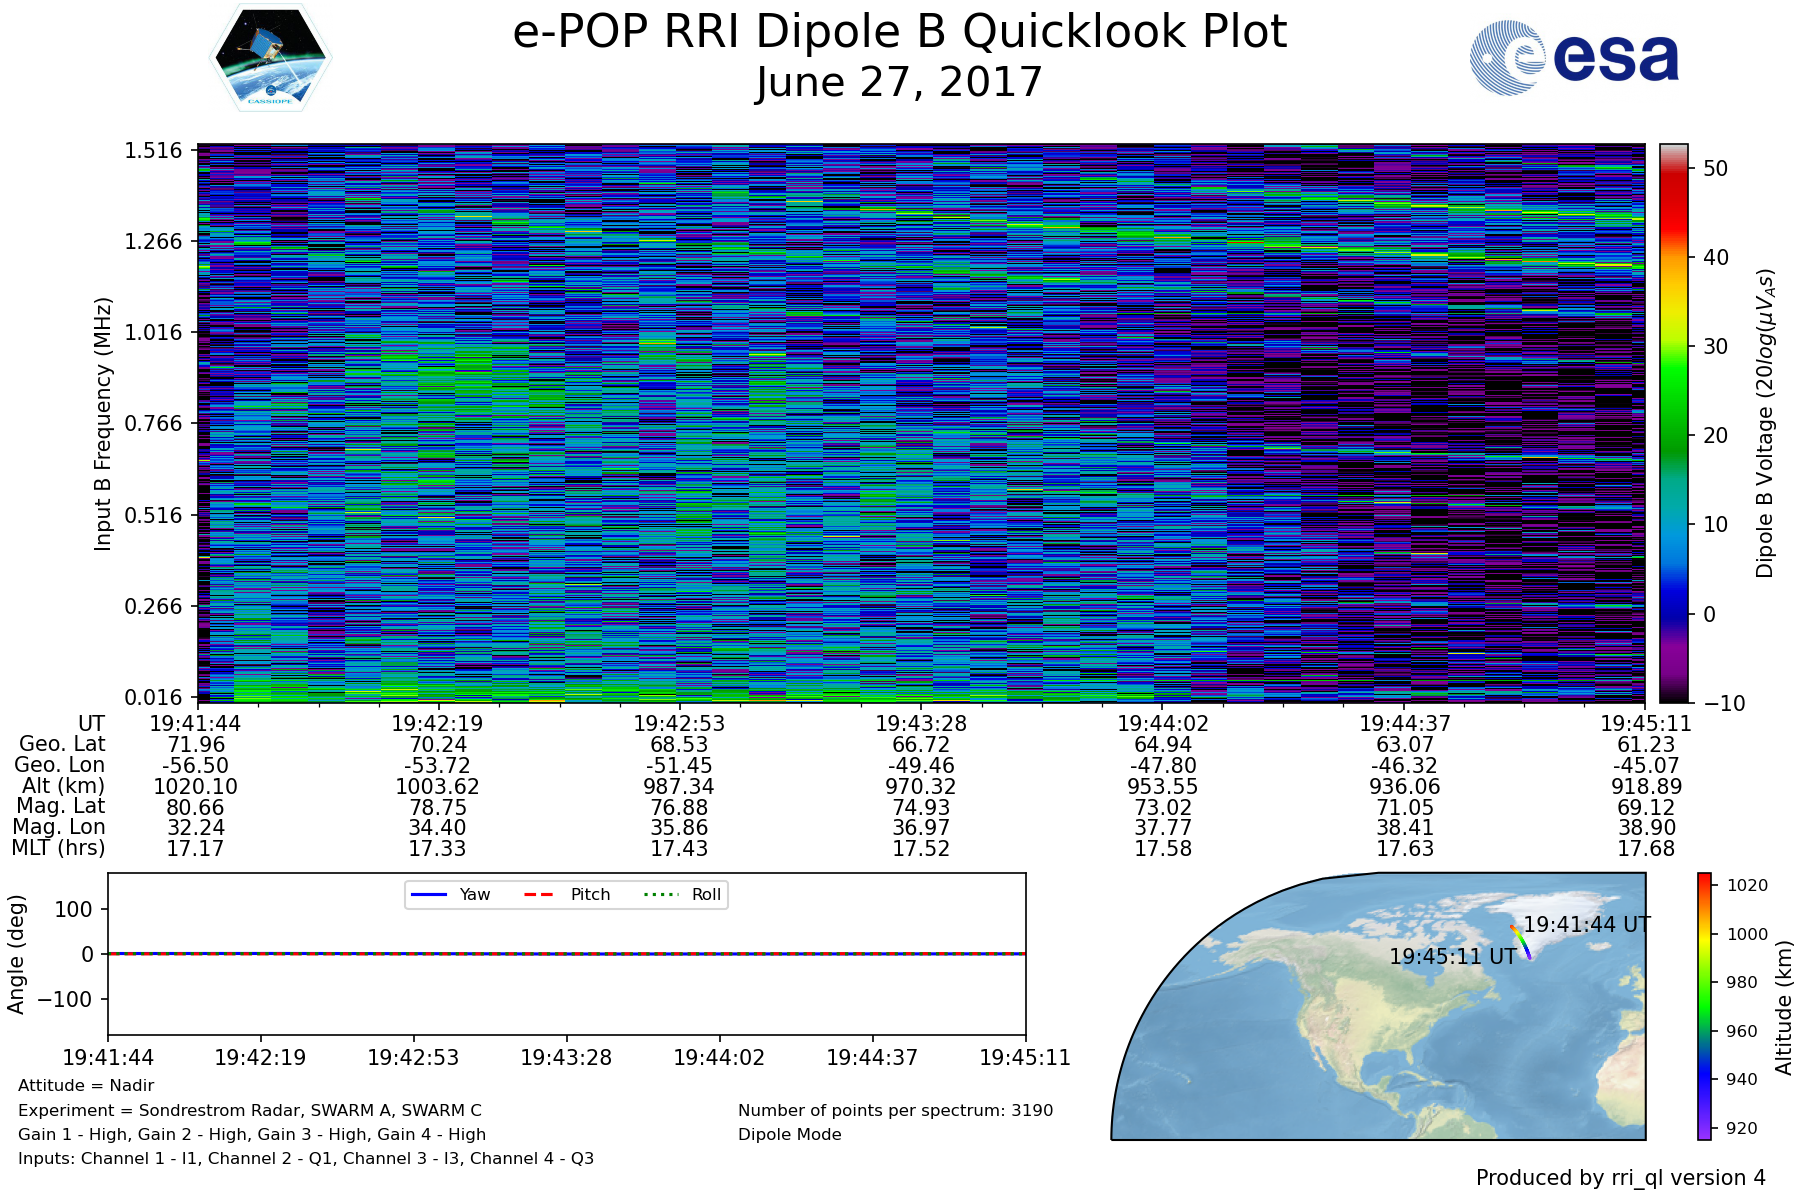The image size is (1800, 1200).
Task: Click the 'Dipole Mode' label
Action: click(789, 1135)
